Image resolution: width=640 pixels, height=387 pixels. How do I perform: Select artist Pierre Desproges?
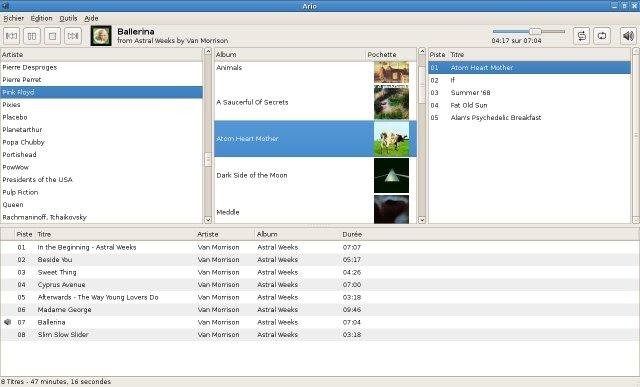(x=101, y=67)
